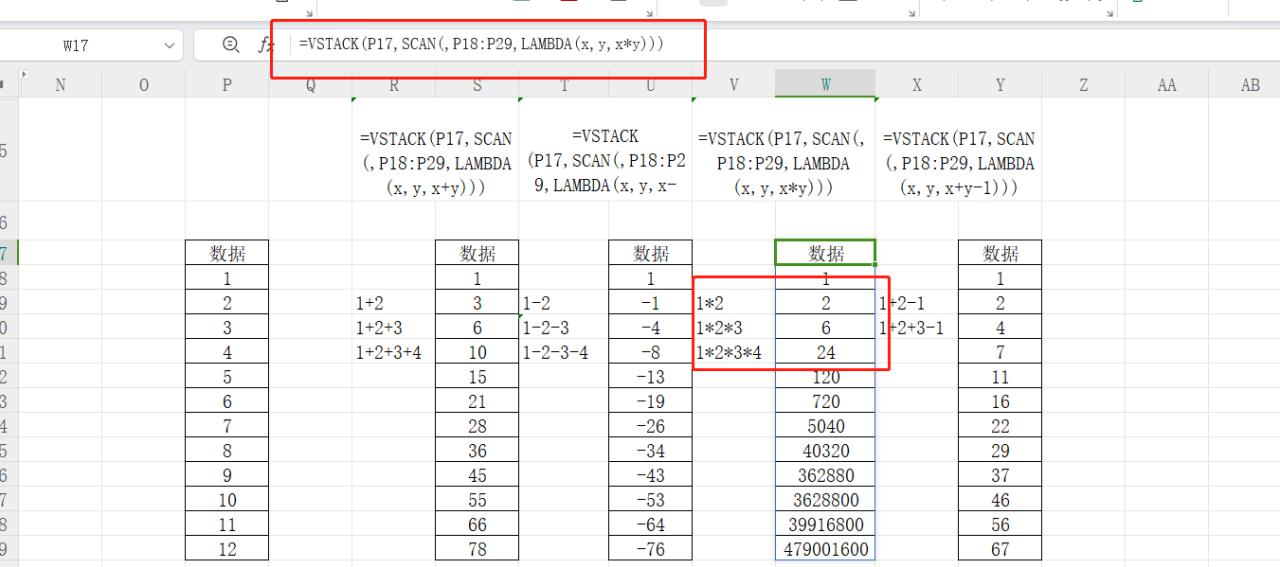Select column header U
This screenshot has height=567, width=1280.
[x=650, y=85]
